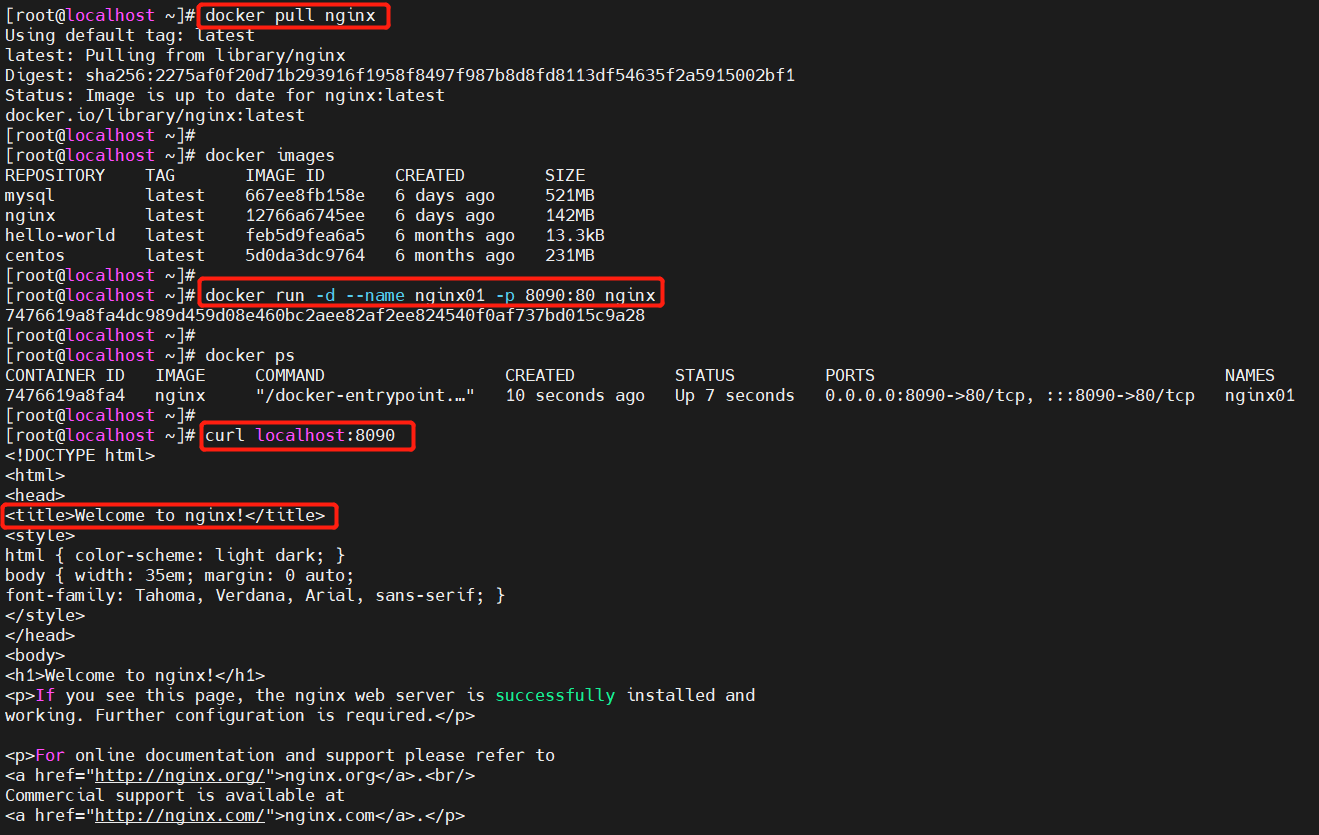
Task: Click the 142MB size value
Action: [570, 215]
